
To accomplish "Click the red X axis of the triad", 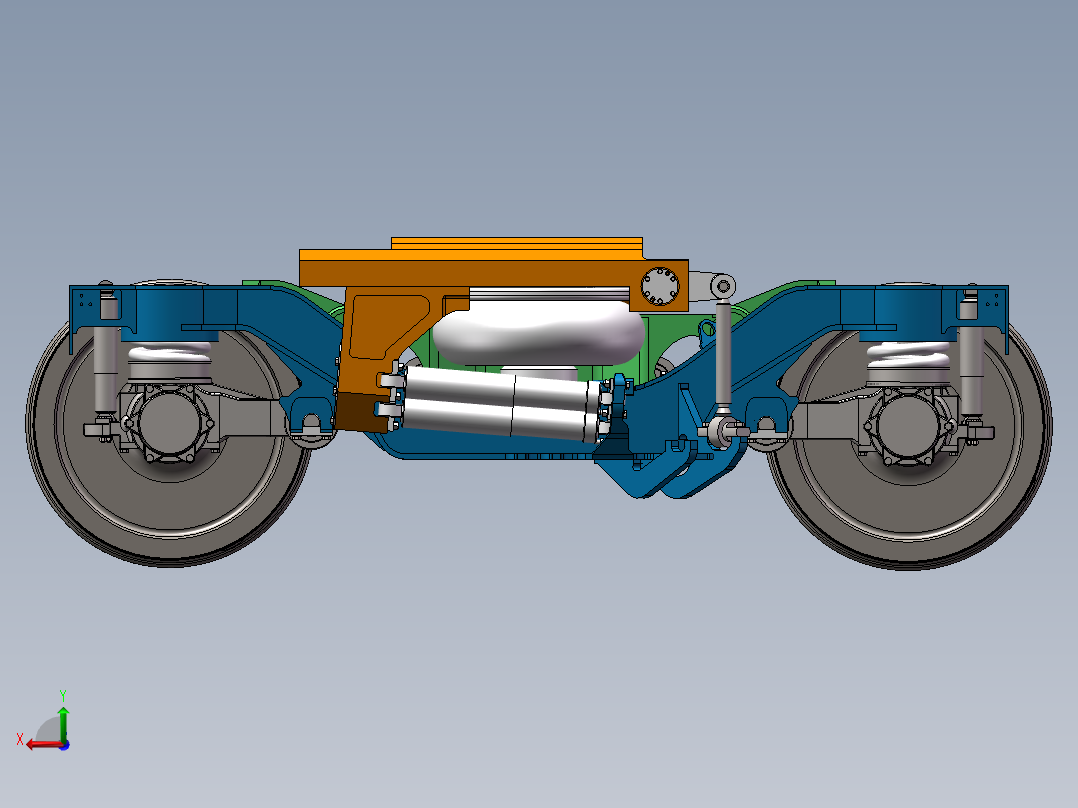I will pos(45,745).
